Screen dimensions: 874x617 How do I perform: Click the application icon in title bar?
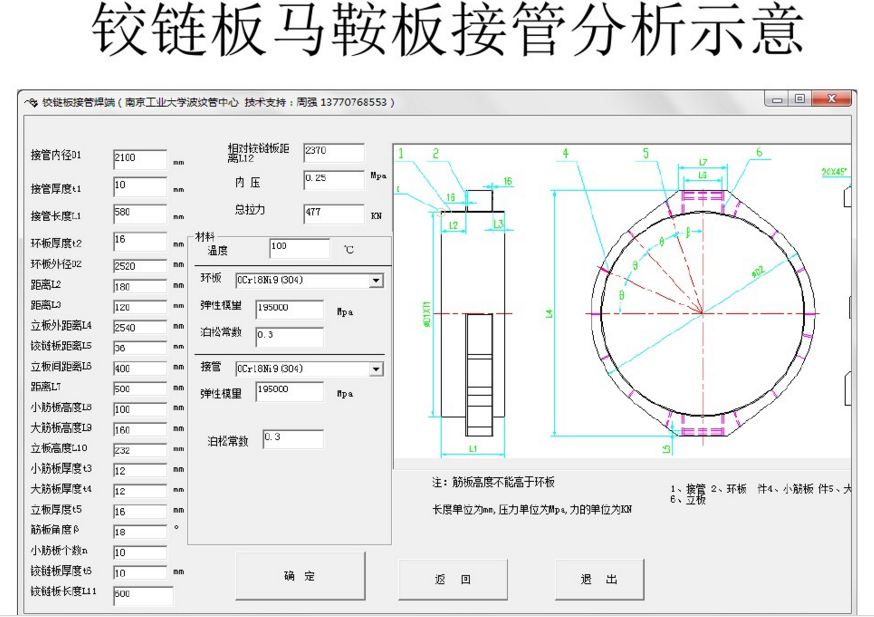(30, 101)
